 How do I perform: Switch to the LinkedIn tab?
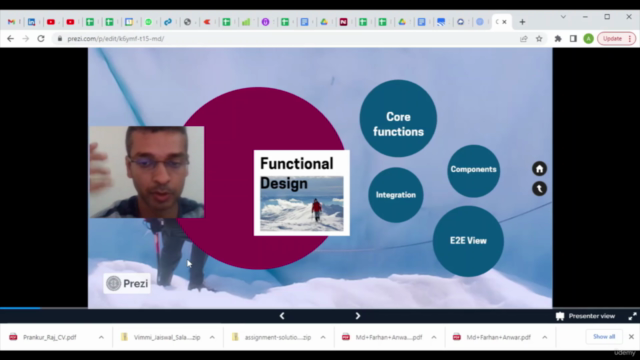pyautogui.click(x=31, y=22)
